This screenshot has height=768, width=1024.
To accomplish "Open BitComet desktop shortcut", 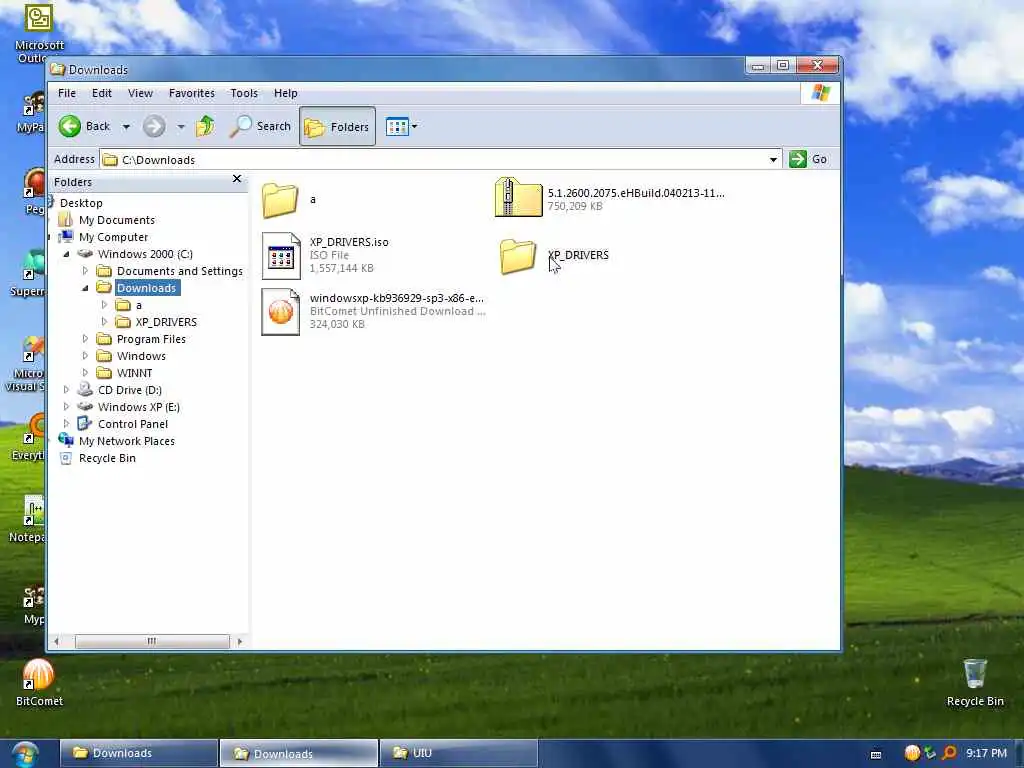I will (39, 682).
